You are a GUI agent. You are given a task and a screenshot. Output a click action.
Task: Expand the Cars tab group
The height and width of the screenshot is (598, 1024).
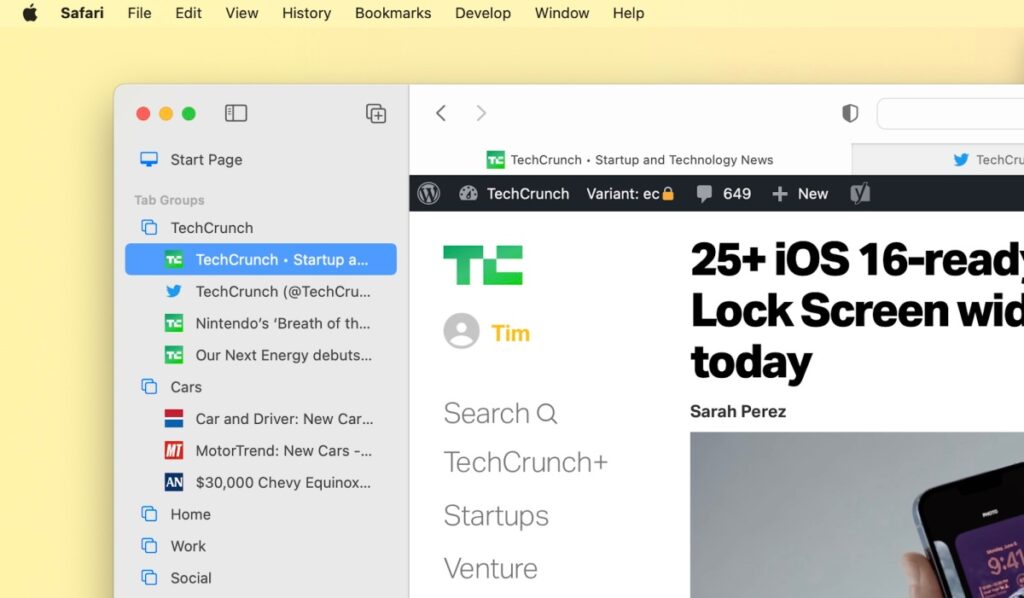click(x=186, y=387)
